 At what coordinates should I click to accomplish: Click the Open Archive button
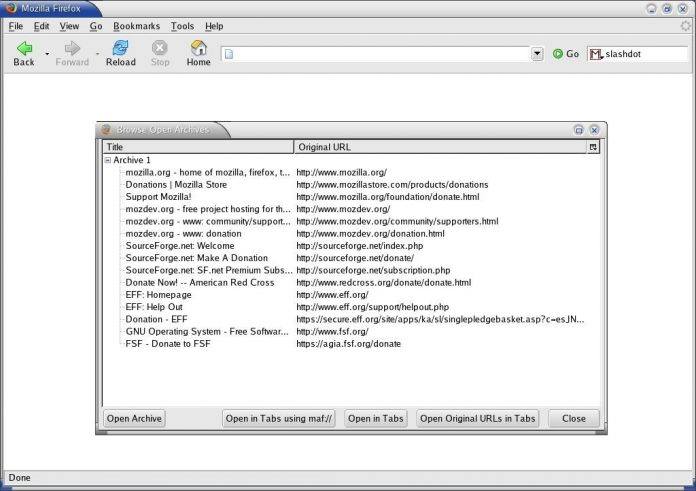tap(134, 419)
